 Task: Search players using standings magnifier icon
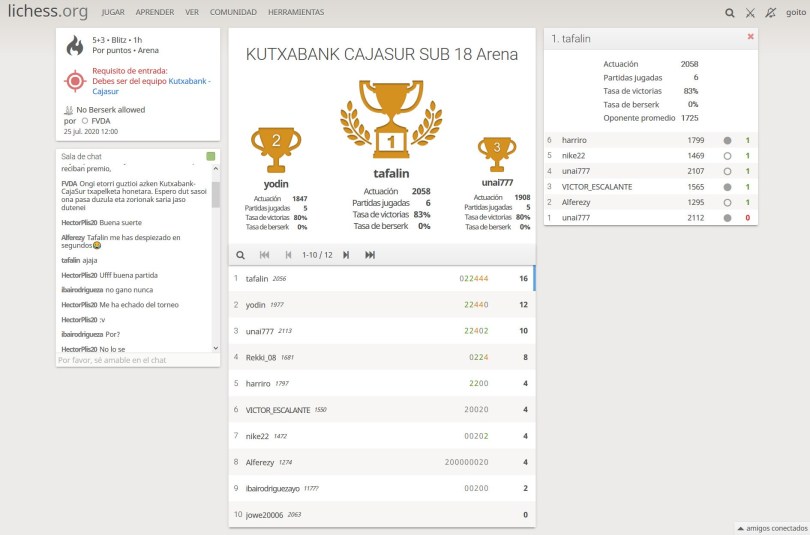coord(240,255)
